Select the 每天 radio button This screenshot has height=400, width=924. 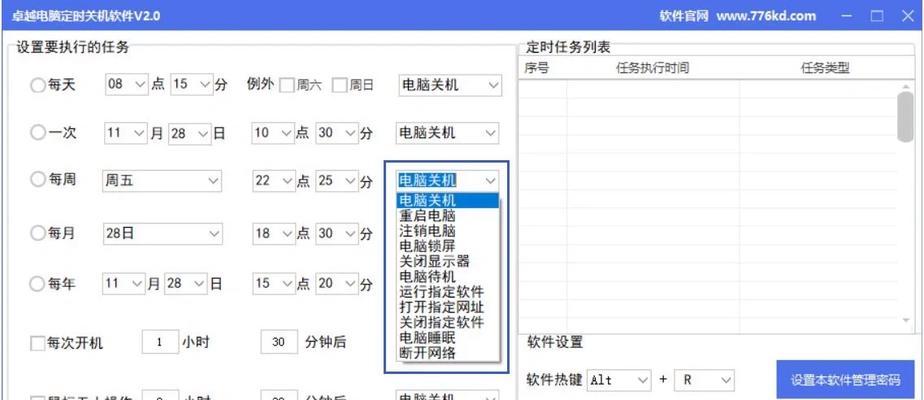tap(38, 85)
